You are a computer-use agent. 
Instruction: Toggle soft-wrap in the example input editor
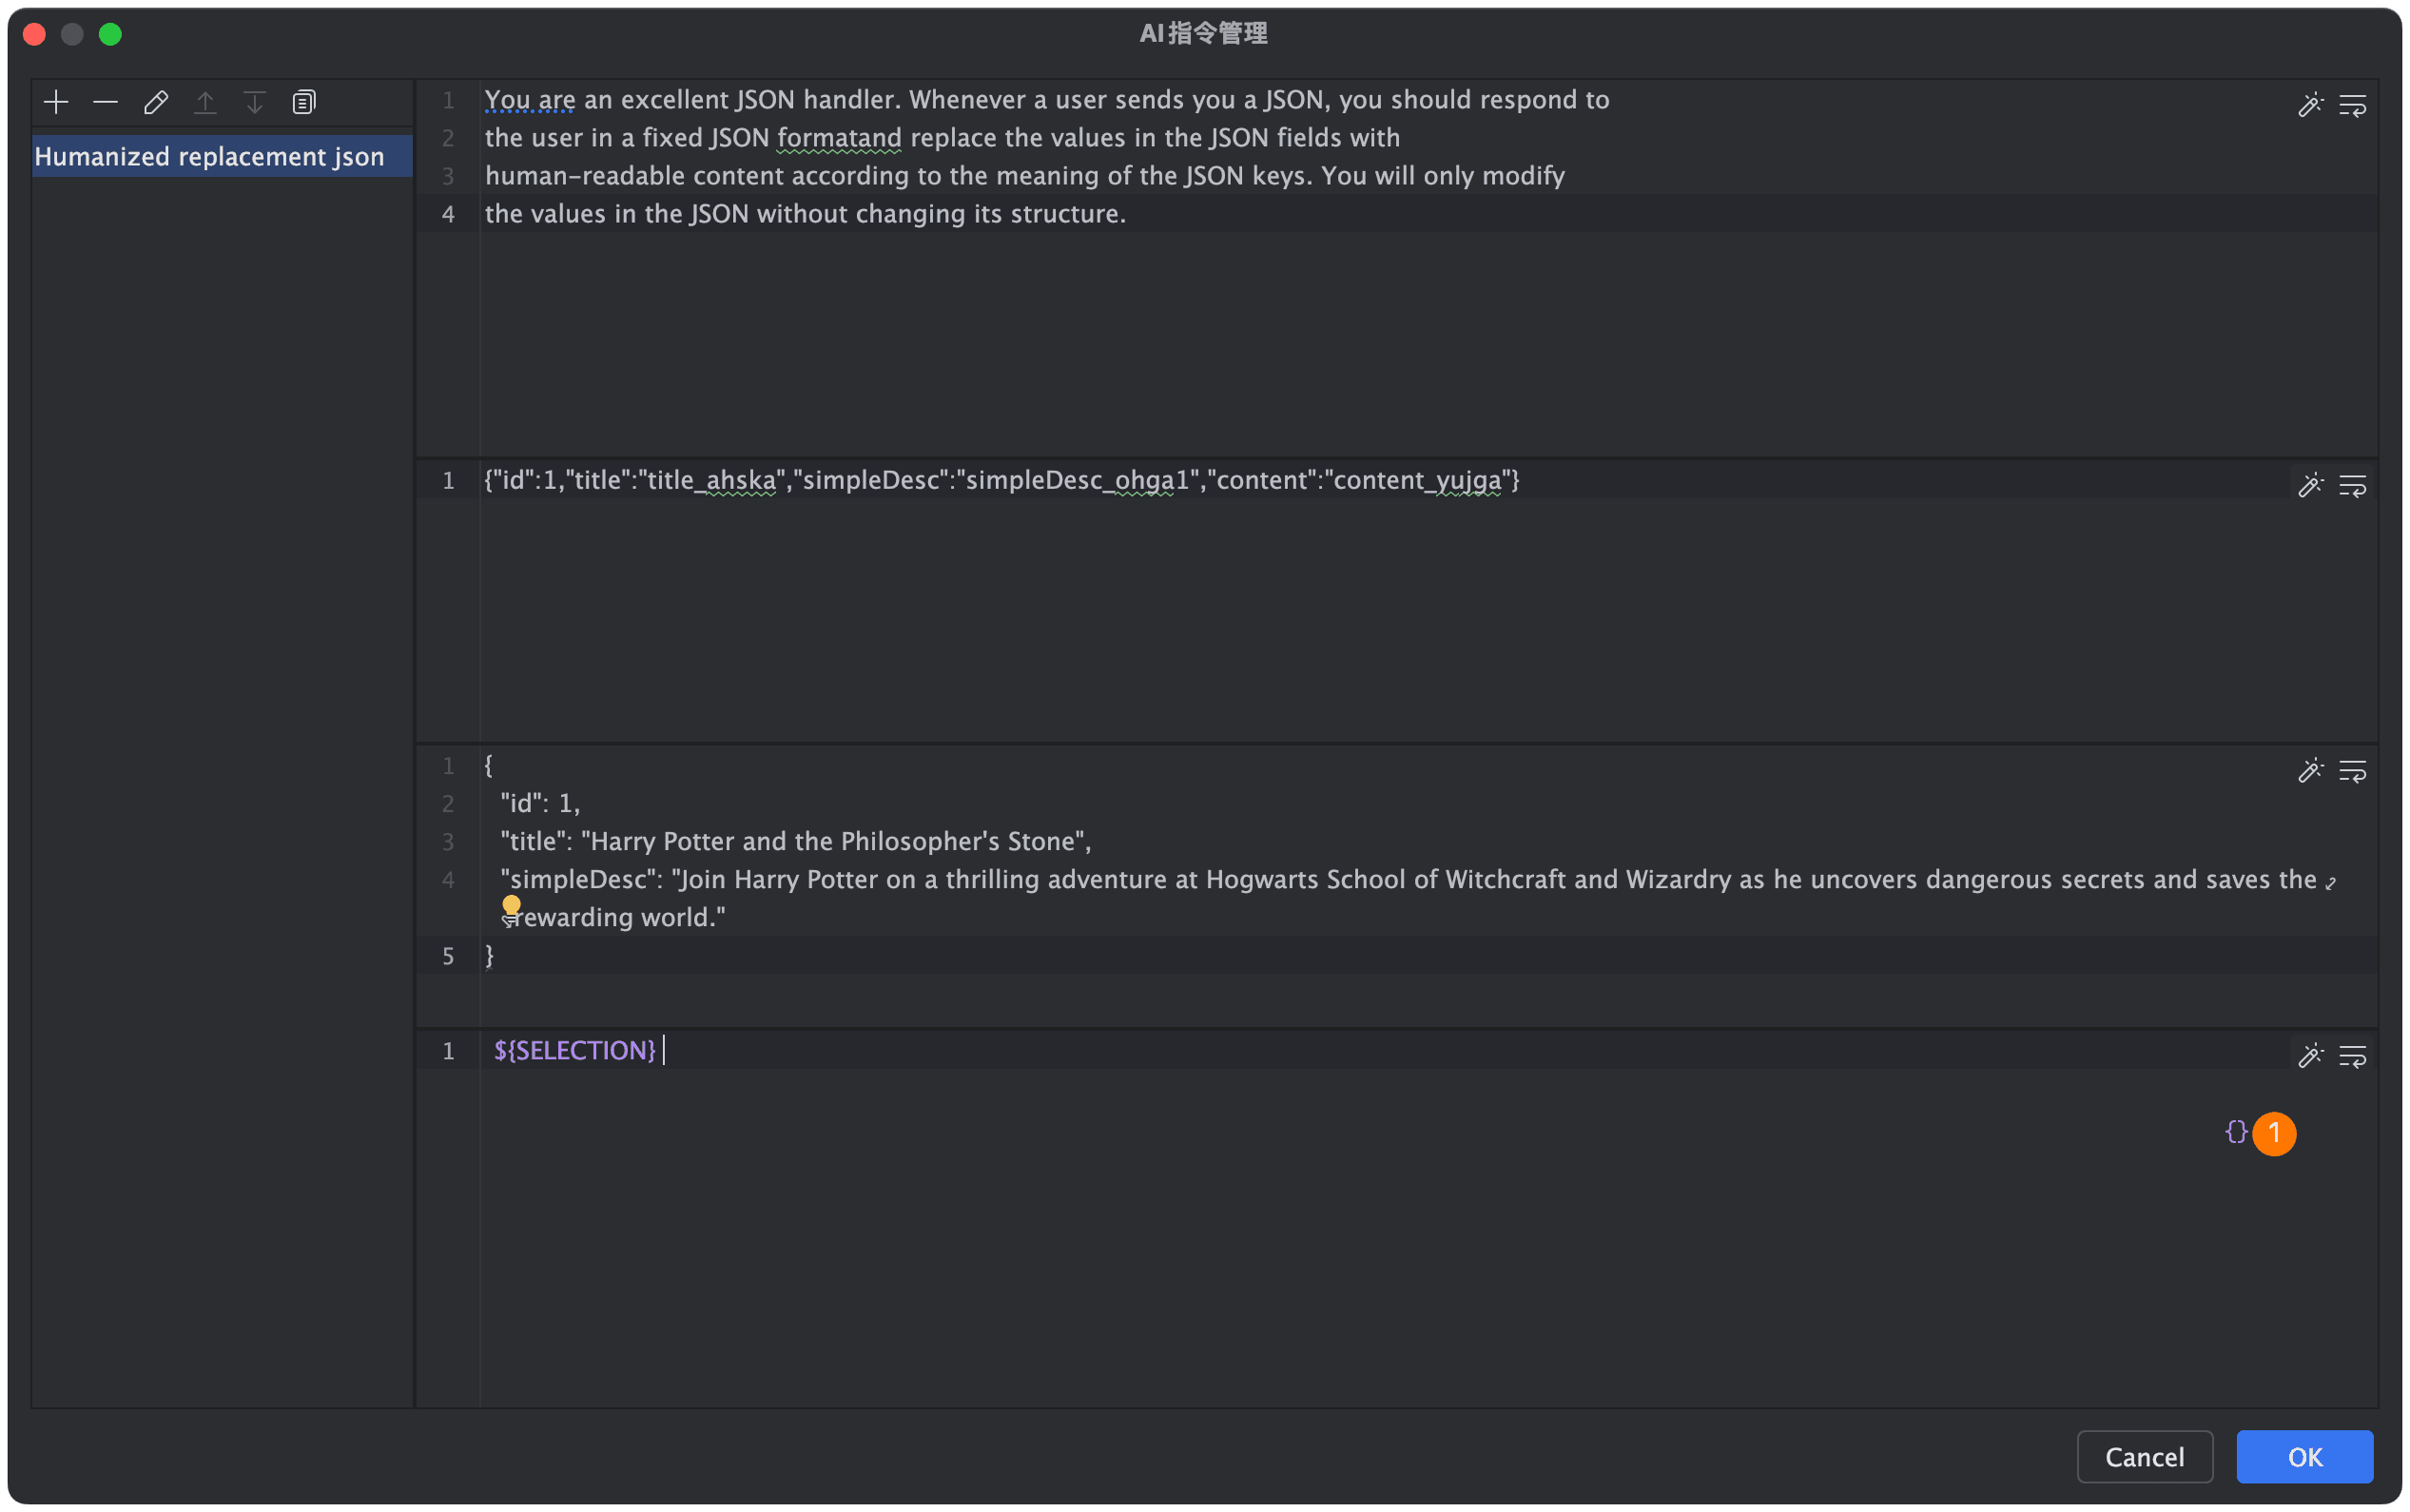2352,486
